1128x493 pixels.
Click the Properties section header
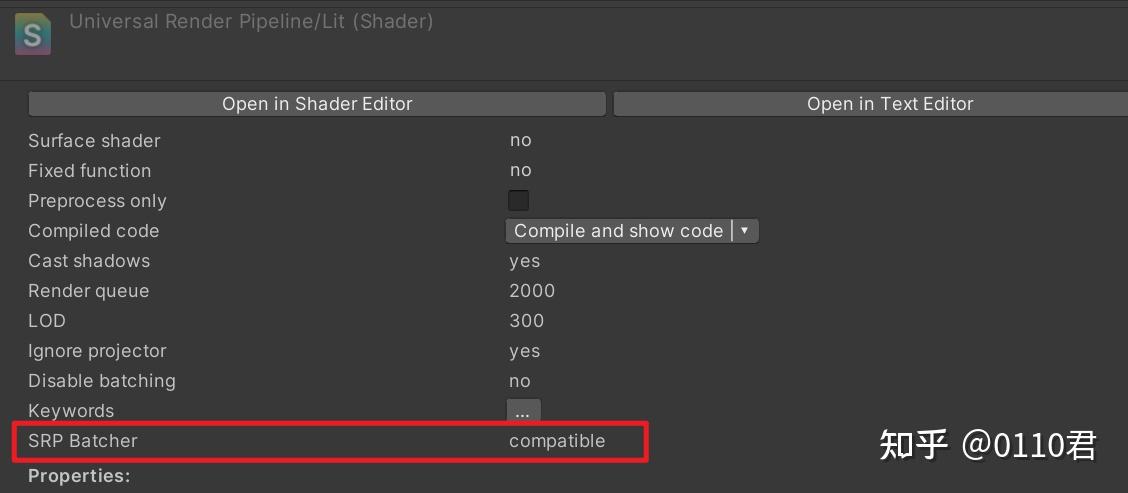79,476
